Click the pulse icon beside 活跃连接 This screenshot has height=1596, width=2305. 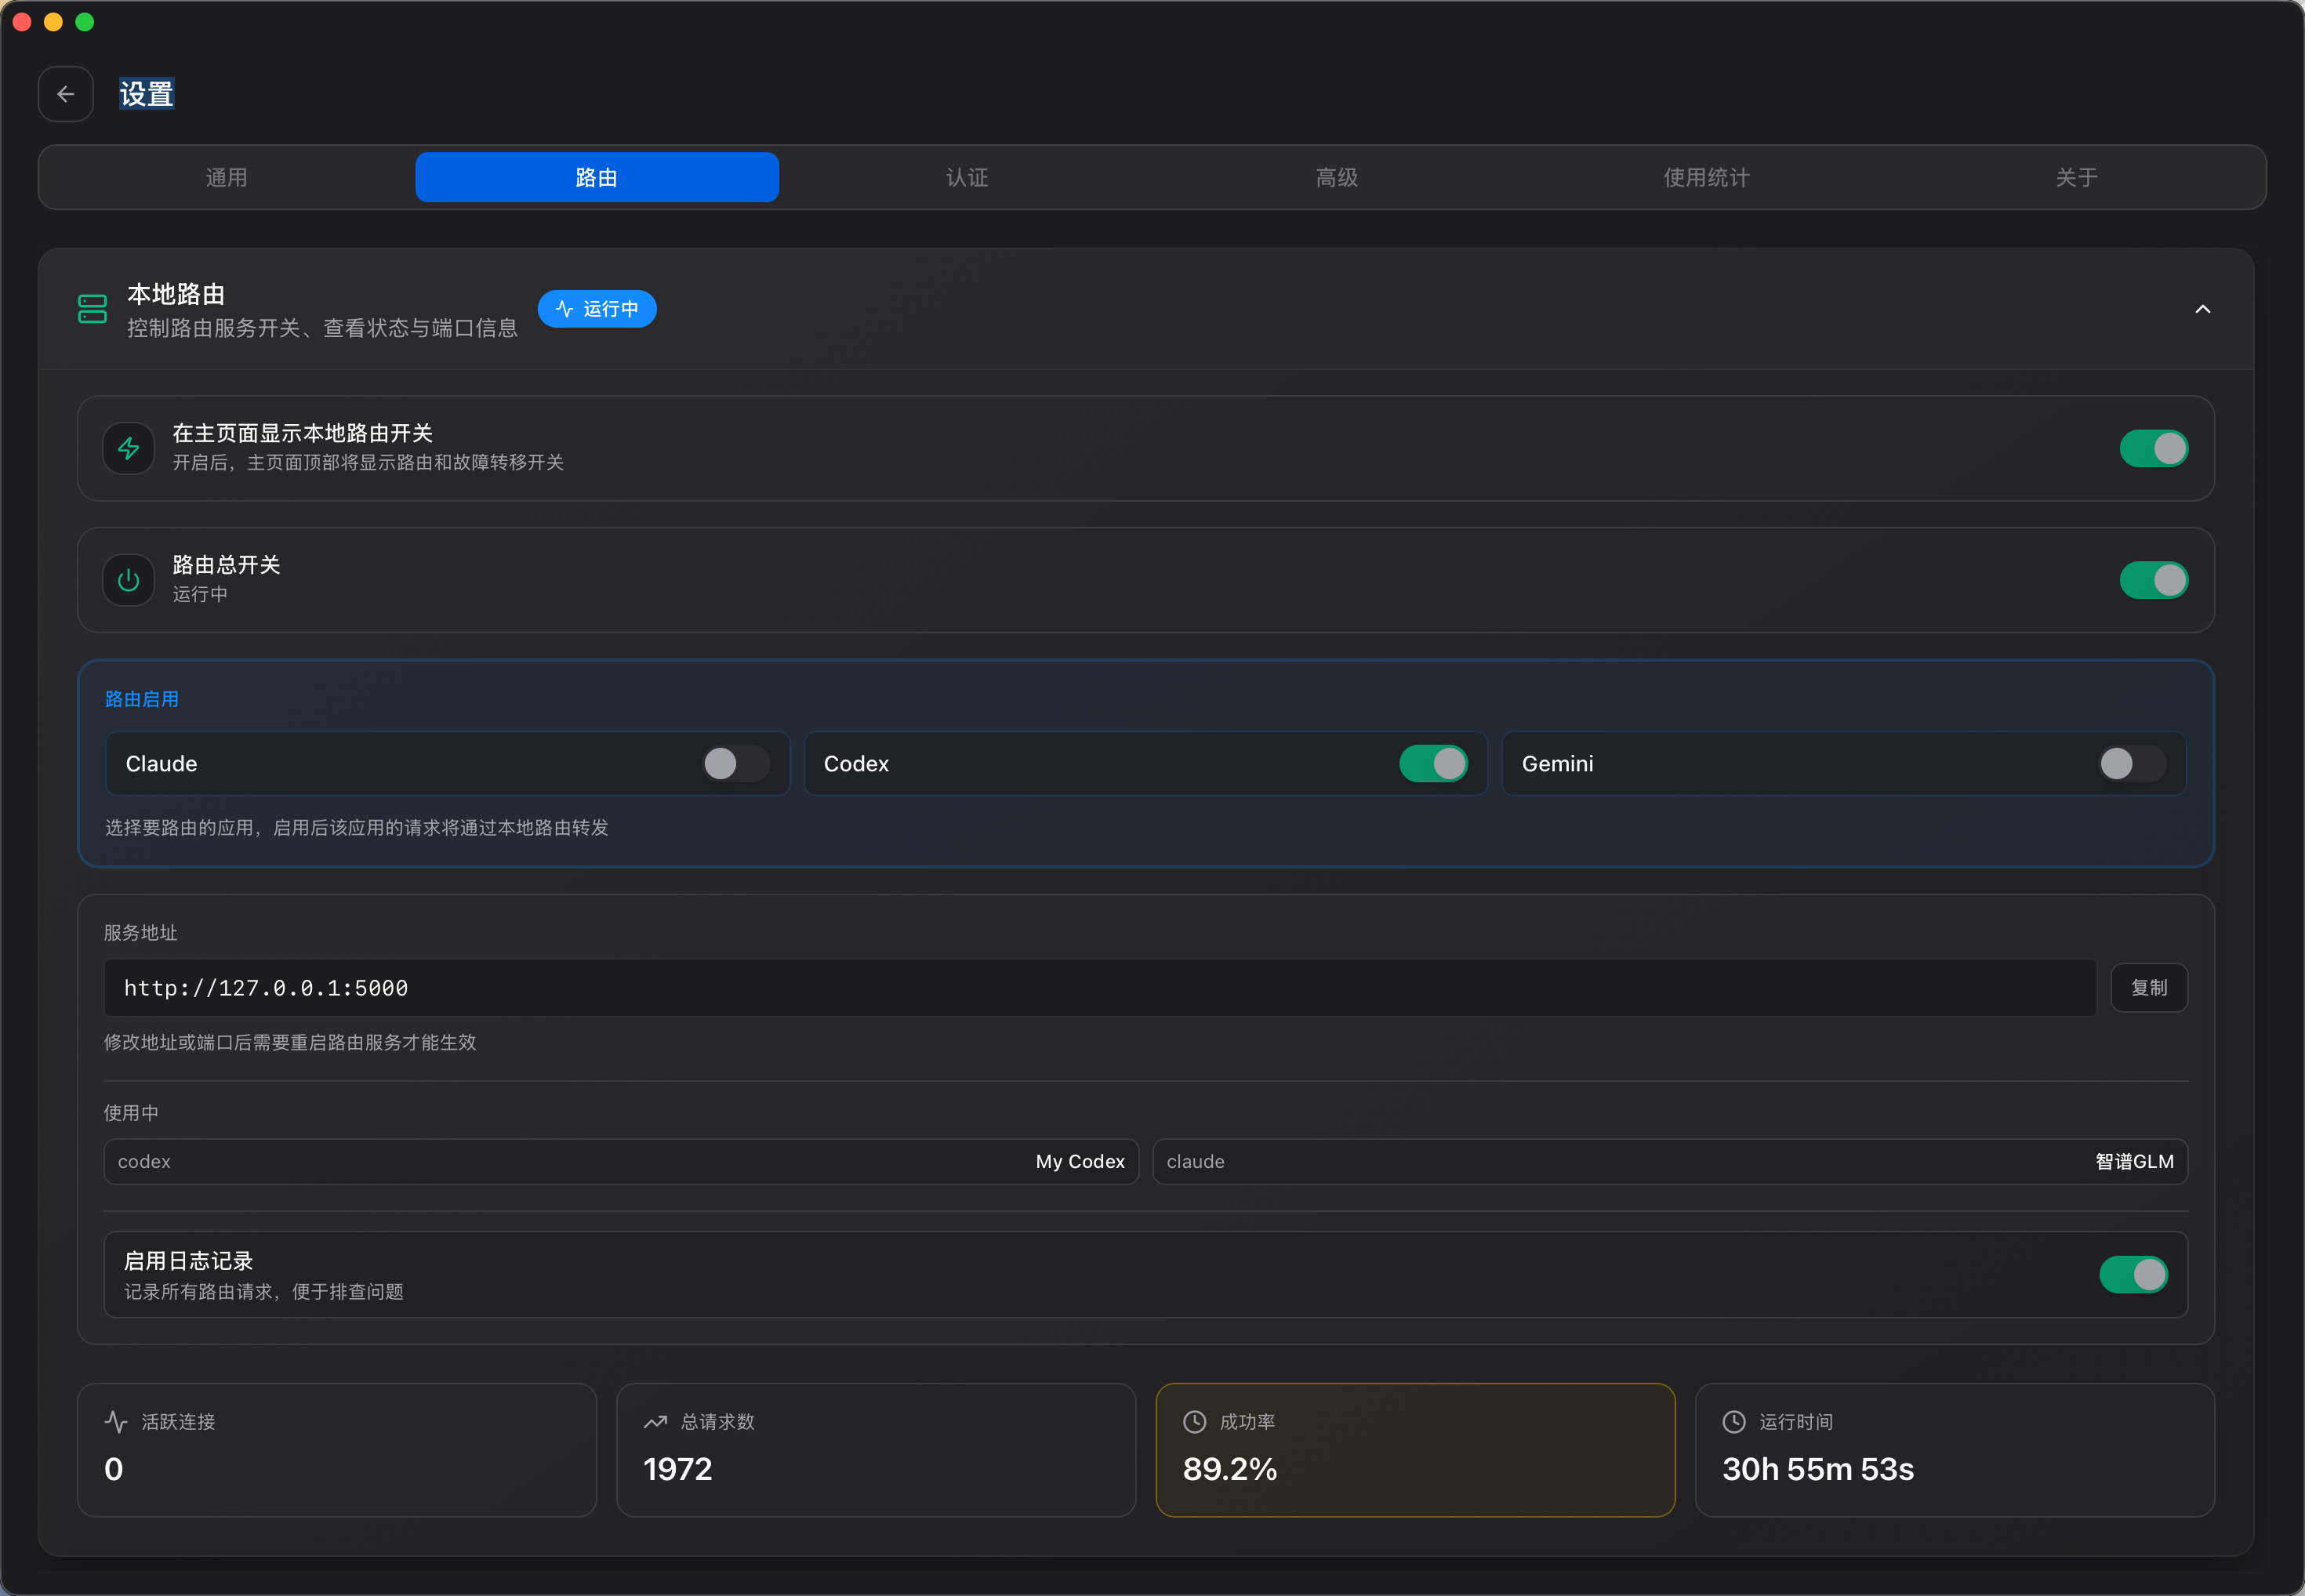pyautogui.click(x=116, y=1422)
